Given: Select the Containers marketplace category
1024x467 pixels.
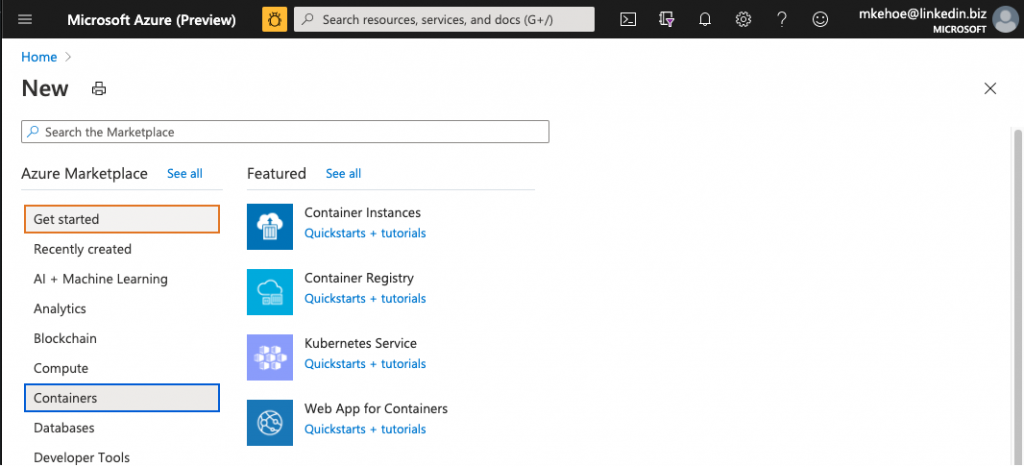Looking at the screenshot, I should point(121,398).
